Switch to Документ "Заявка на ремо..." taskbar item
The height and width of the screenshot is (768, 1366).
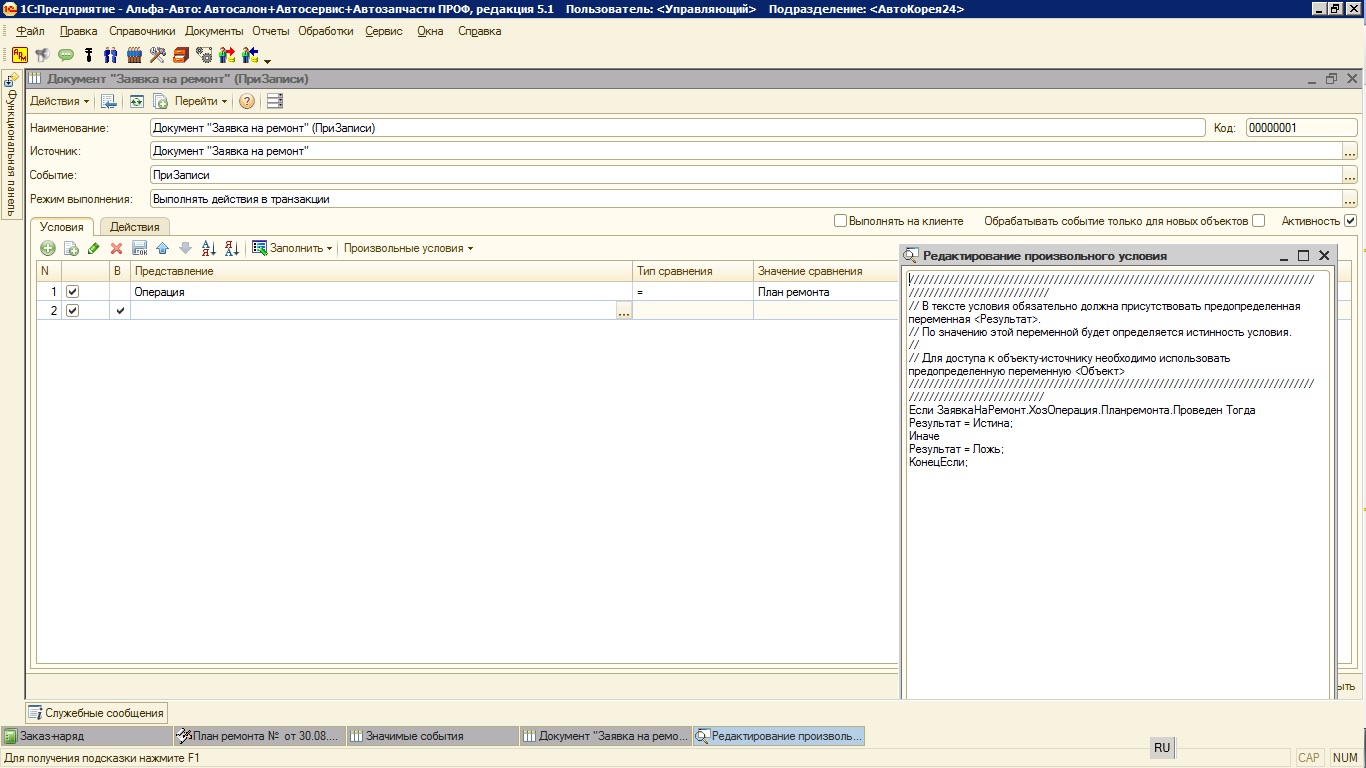(x=606, y=736)
